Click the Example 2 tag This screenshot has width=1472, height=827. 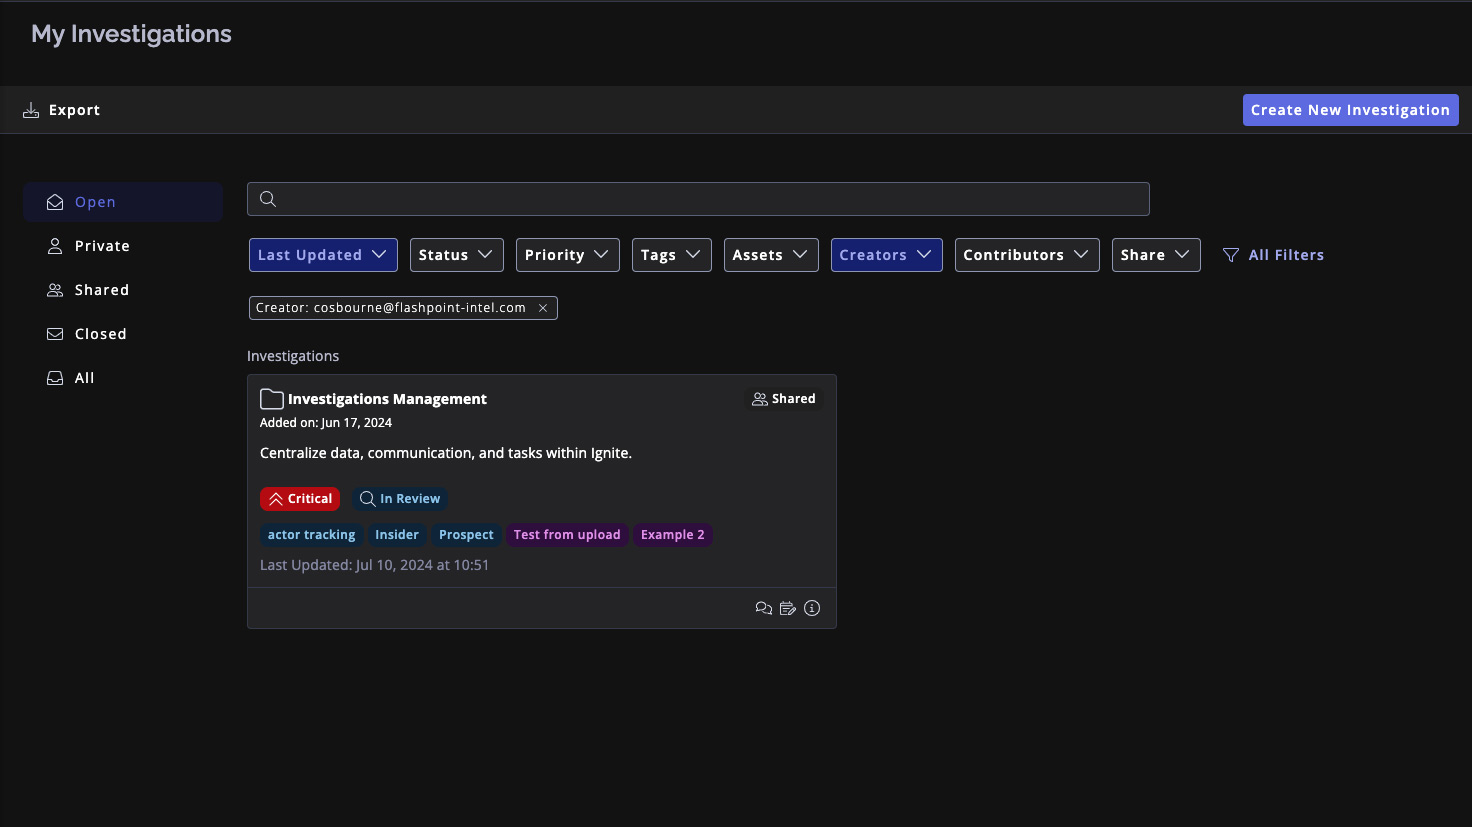coord(673,535)
